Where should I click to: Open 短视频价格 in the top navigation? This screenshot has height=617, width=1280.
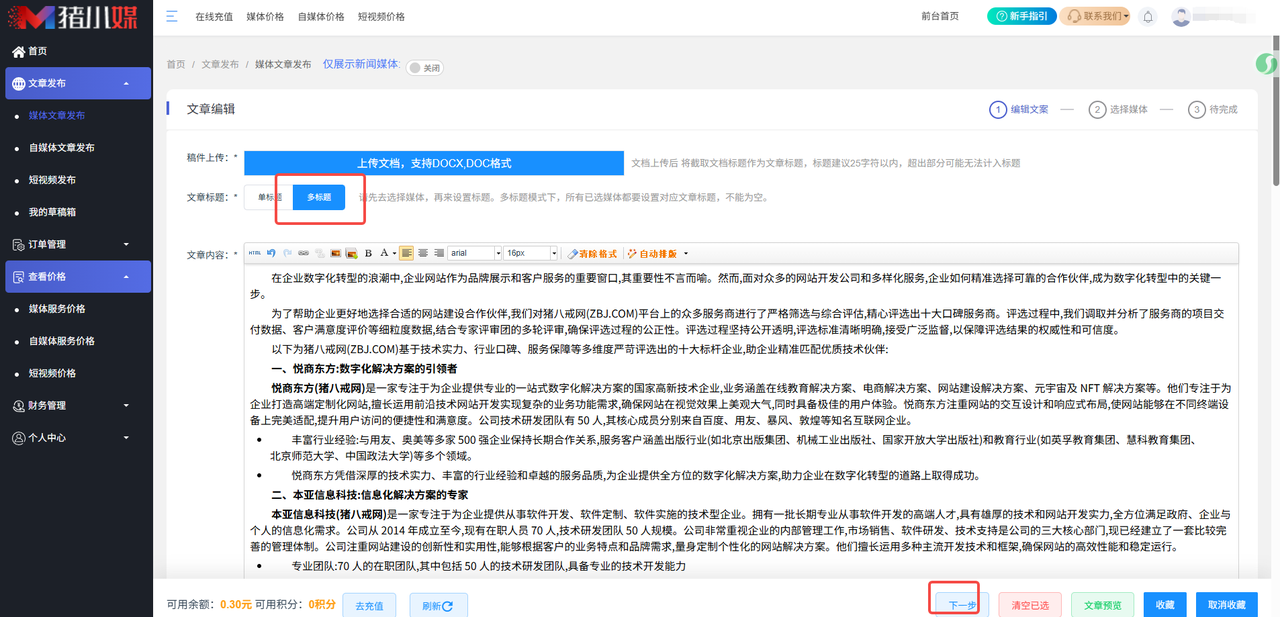pos(381,17)
